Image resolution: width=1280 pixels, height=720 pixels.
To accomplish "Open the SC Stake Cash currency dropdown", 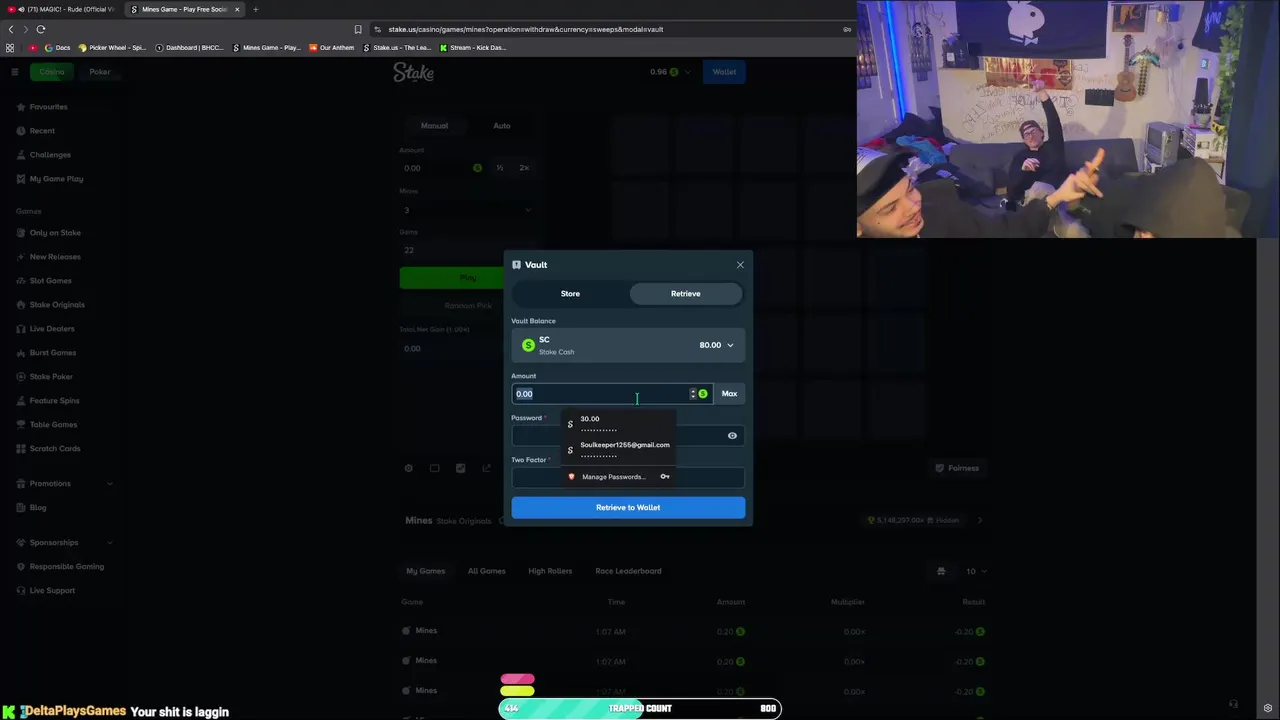I will click(x=628, y=345).
